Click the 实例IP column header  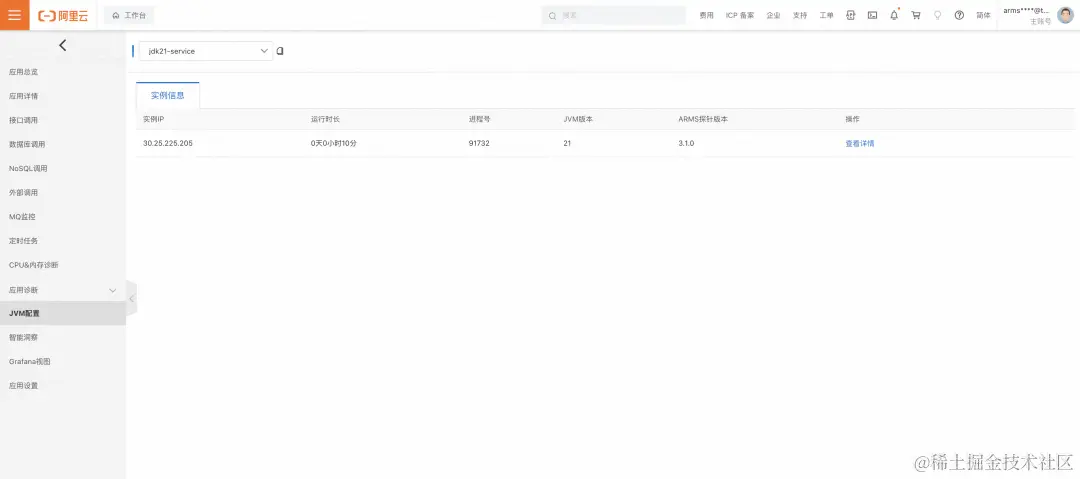[x=153, y=119]
